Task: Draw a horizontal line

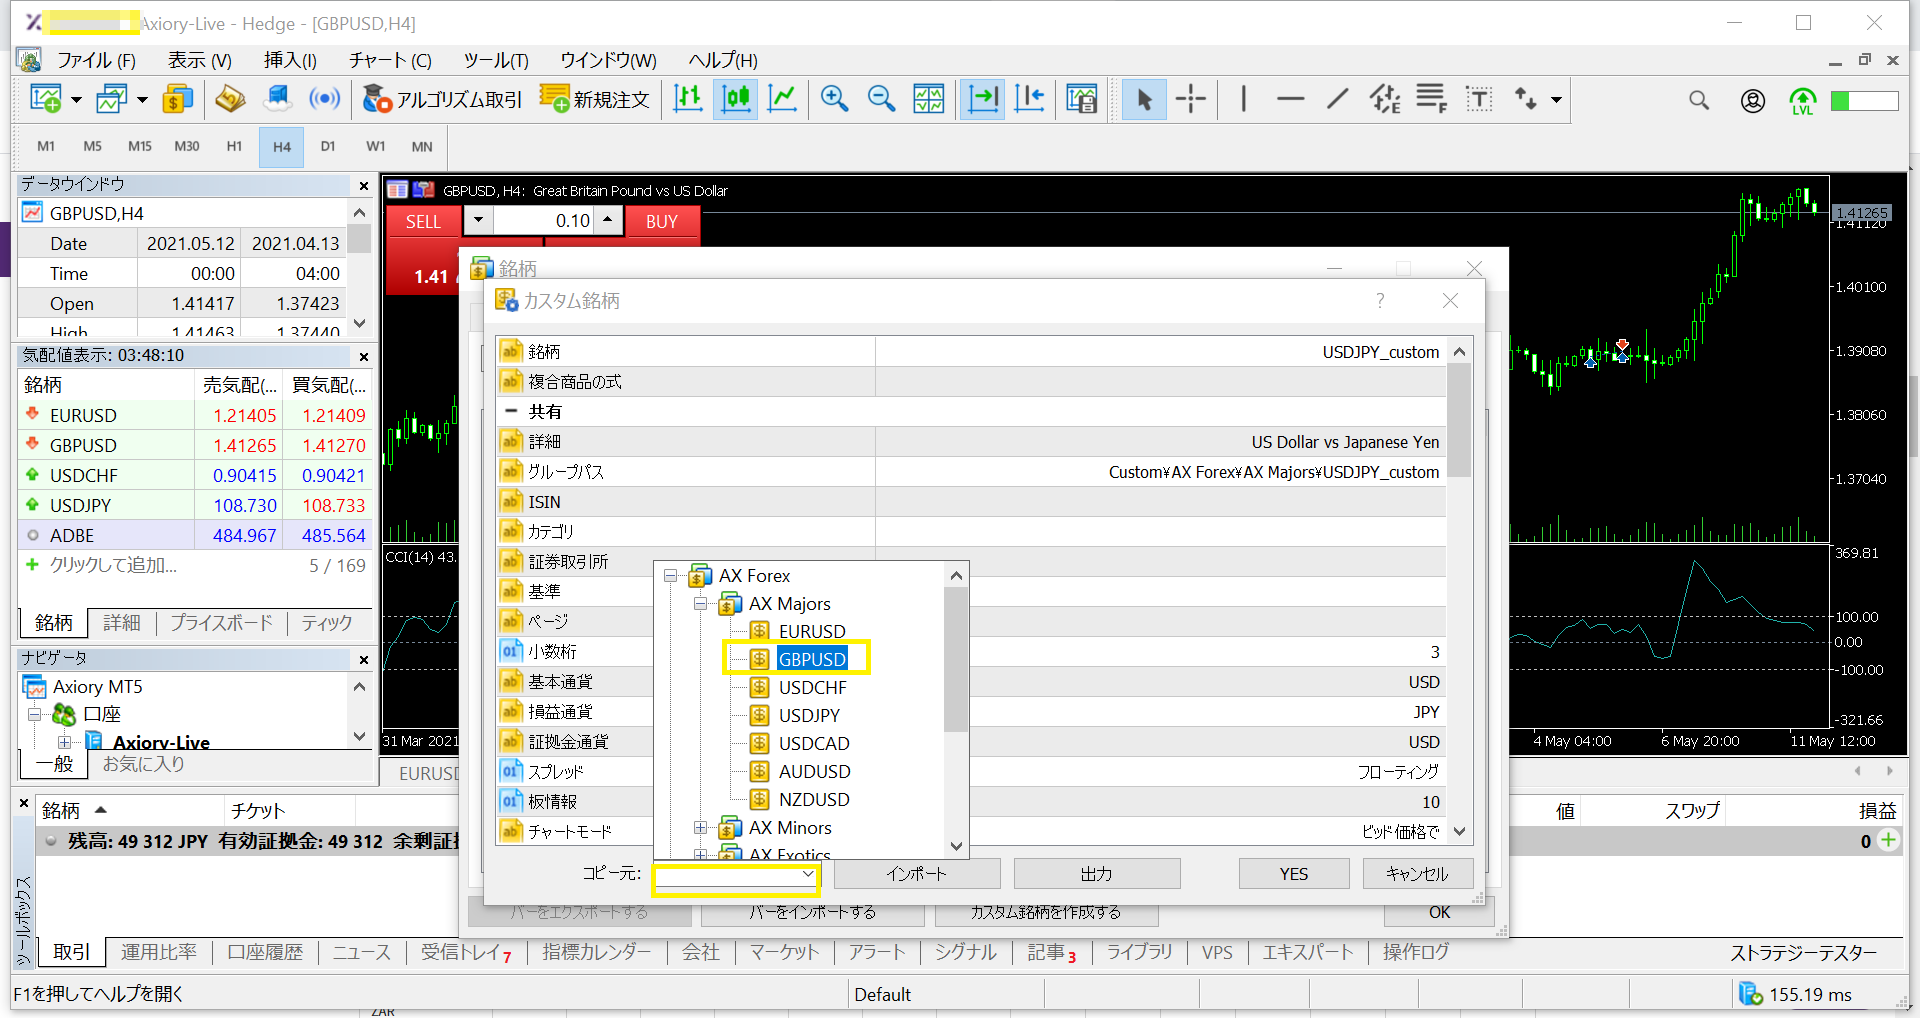Action: click(x=1290, y=99)
